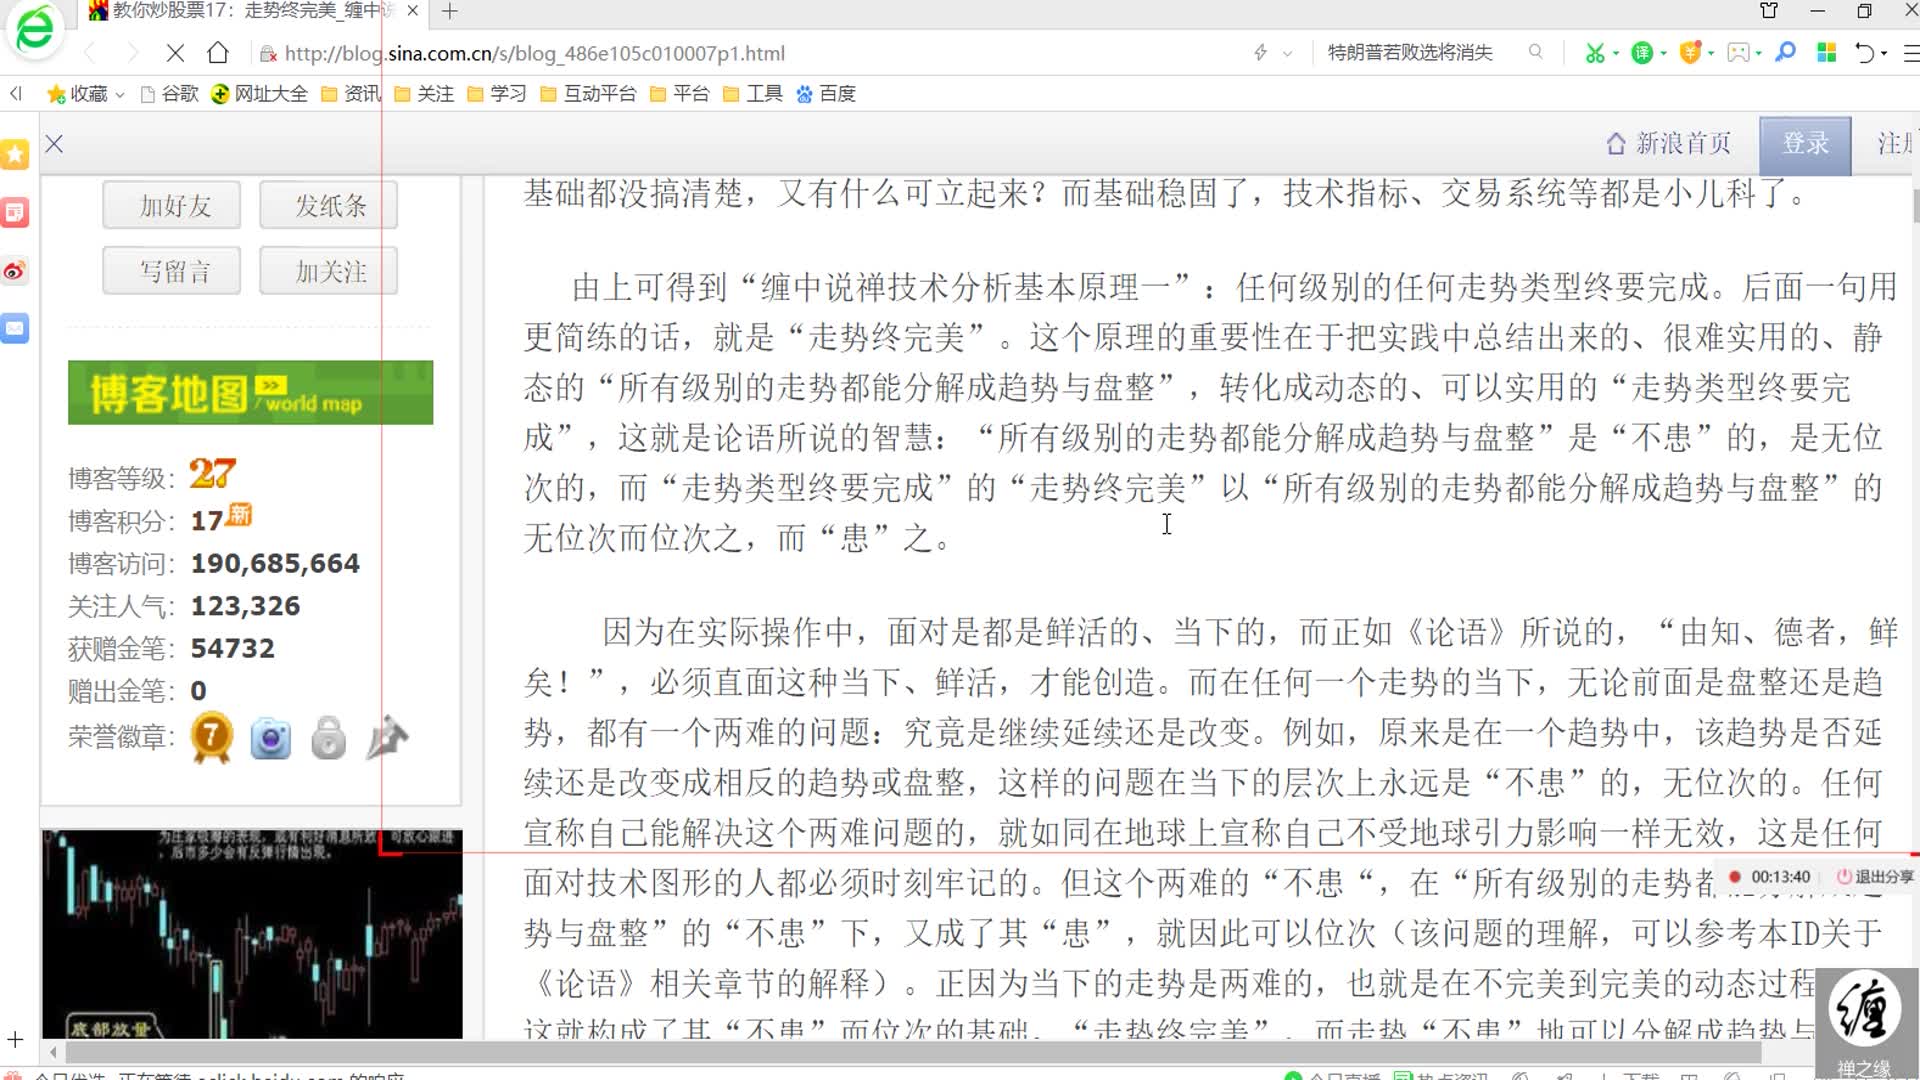1920x1080 pixels.
Task: Open the apps grid icon
Action: pyautogui.click(x=1826, y=51)
